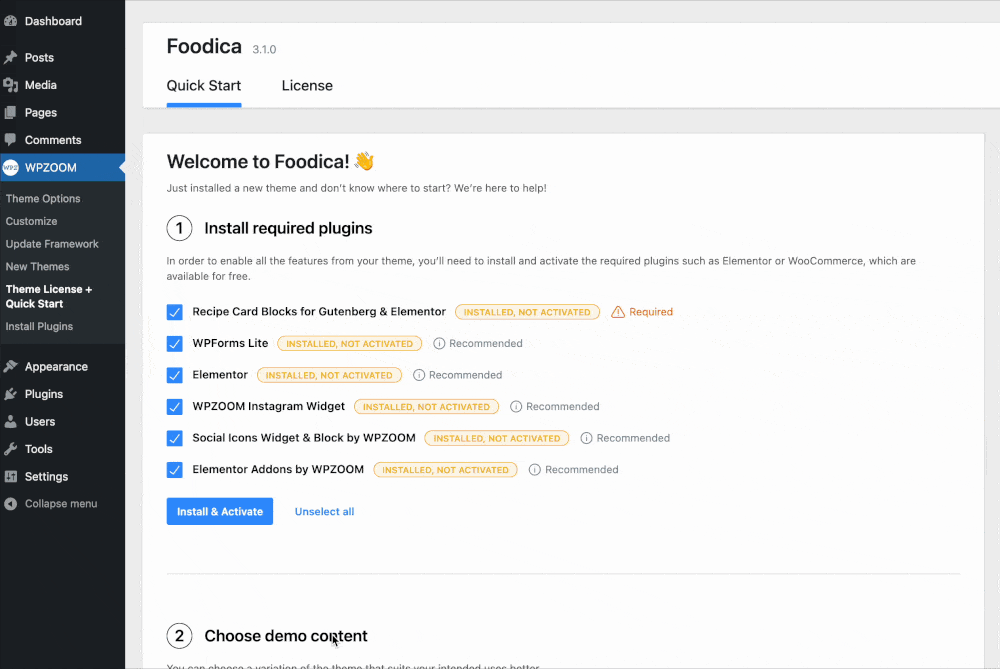Select Theme License + Quick Start item
This screenshot has height=669, width=1000.
tap(49, 297)
